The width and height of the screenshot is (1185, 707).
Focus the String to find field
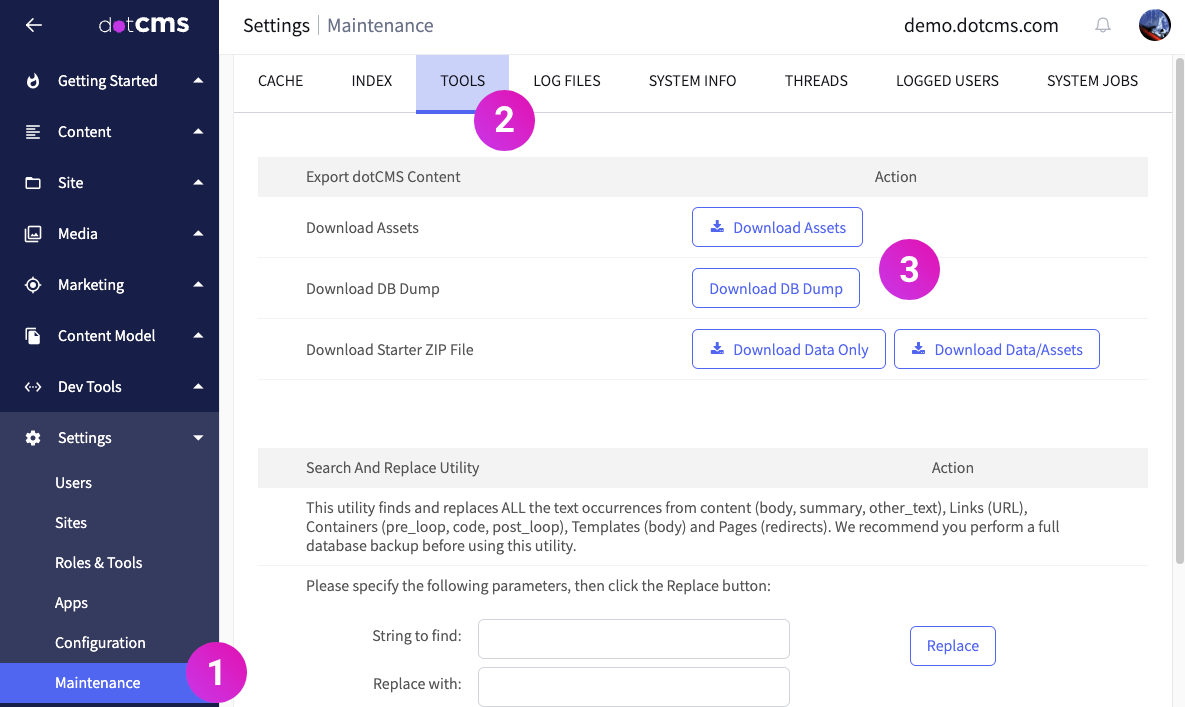(633, 639)
